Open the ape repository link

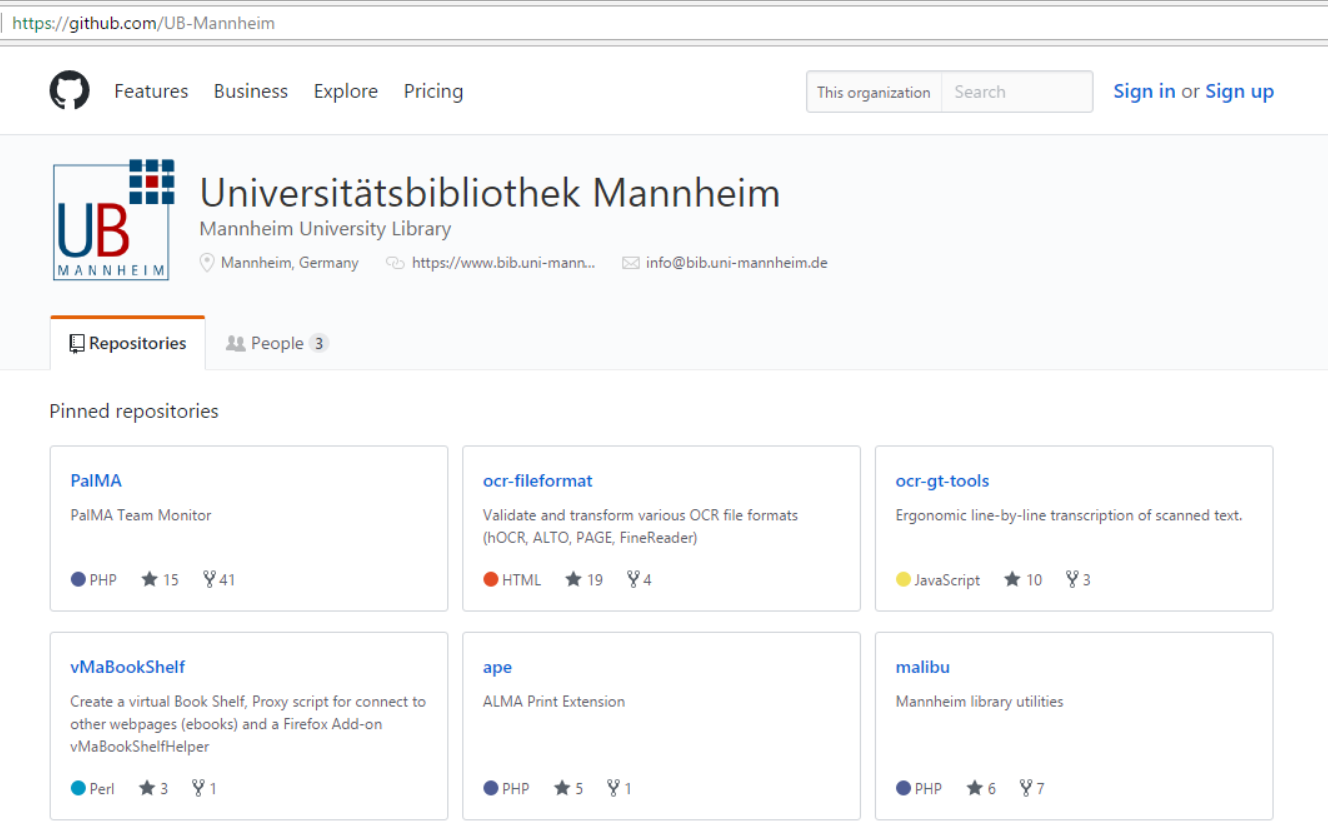pos(497,668)
